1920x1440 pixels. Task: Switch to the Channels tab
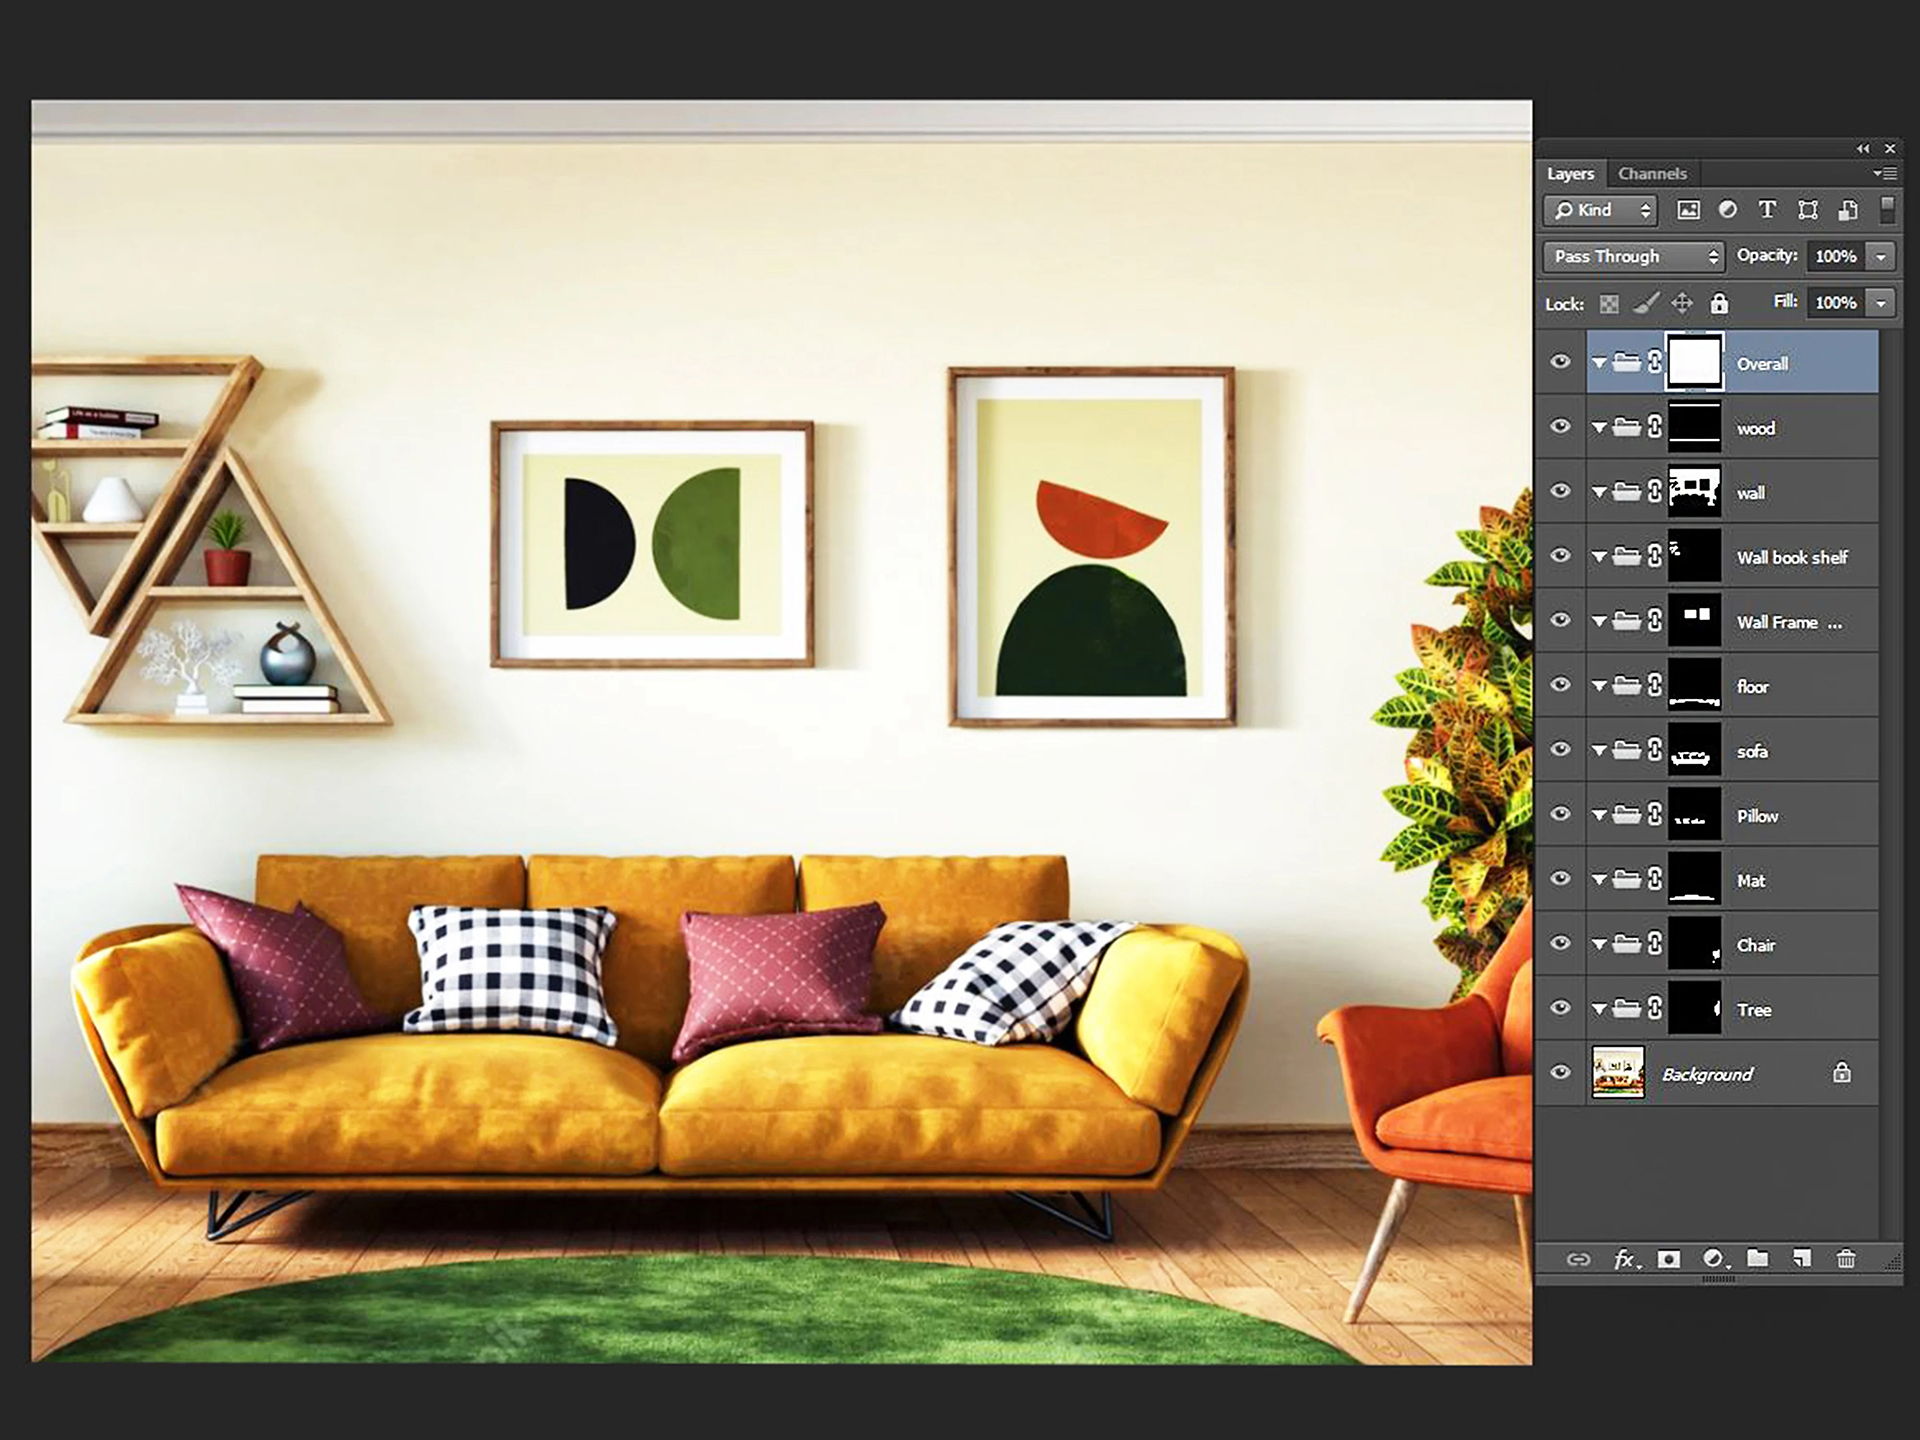point(1654,174)
